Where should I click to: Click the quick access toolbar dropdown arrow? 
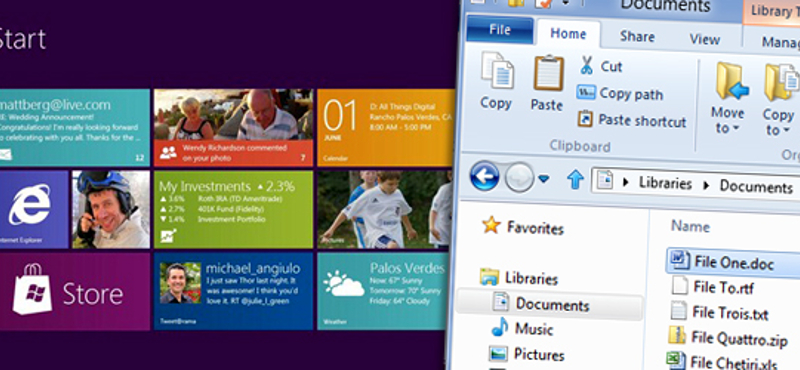[x=566, y=3]
